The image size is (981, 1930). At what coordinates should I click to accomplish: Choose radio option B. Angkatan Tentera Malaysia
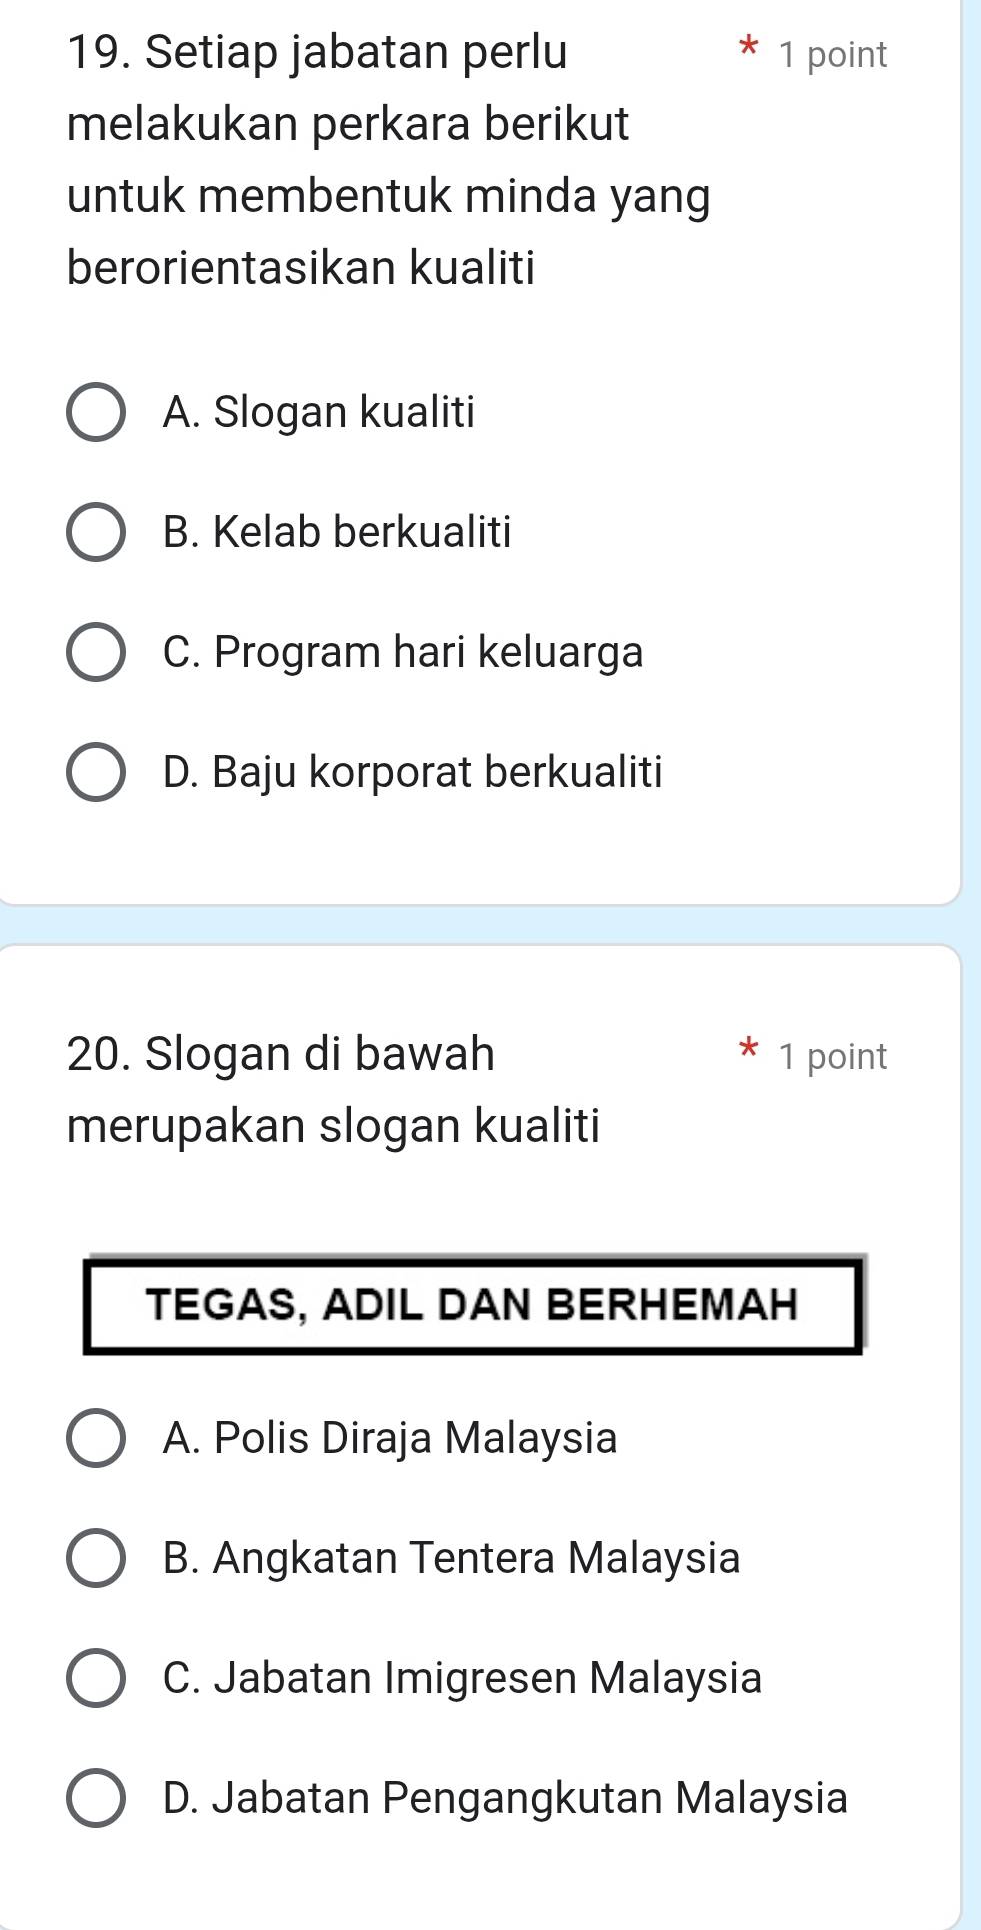(96, 1558)
